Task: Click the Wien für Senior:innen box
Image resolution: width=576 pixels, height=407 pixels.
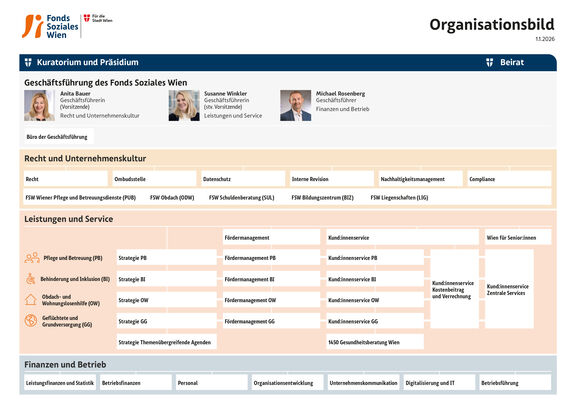Action: 518,237
